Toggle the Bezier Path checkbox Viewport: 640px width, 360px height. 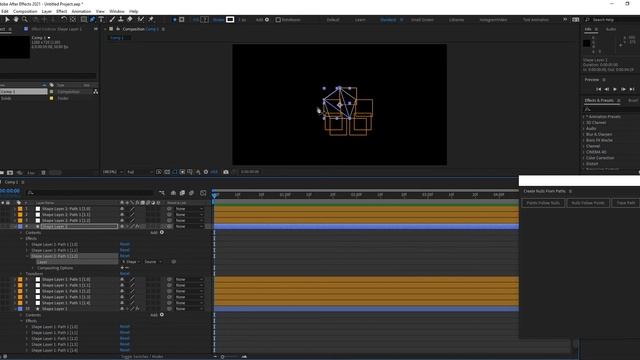tap(278, 20)
